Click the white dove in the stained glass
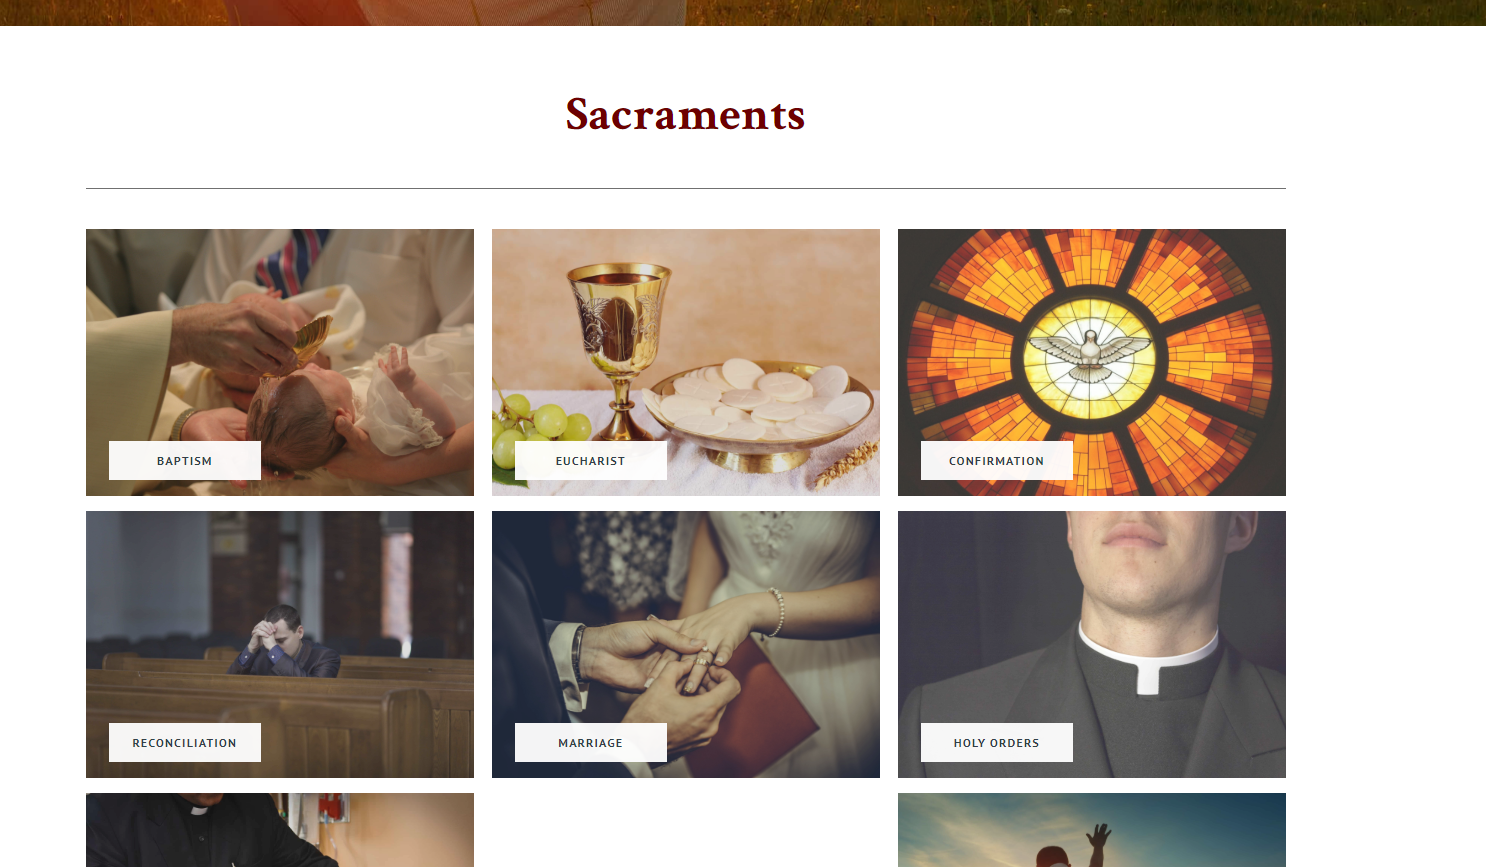This screenshot has width=1486, height=867. click(x=1091, y=354)
